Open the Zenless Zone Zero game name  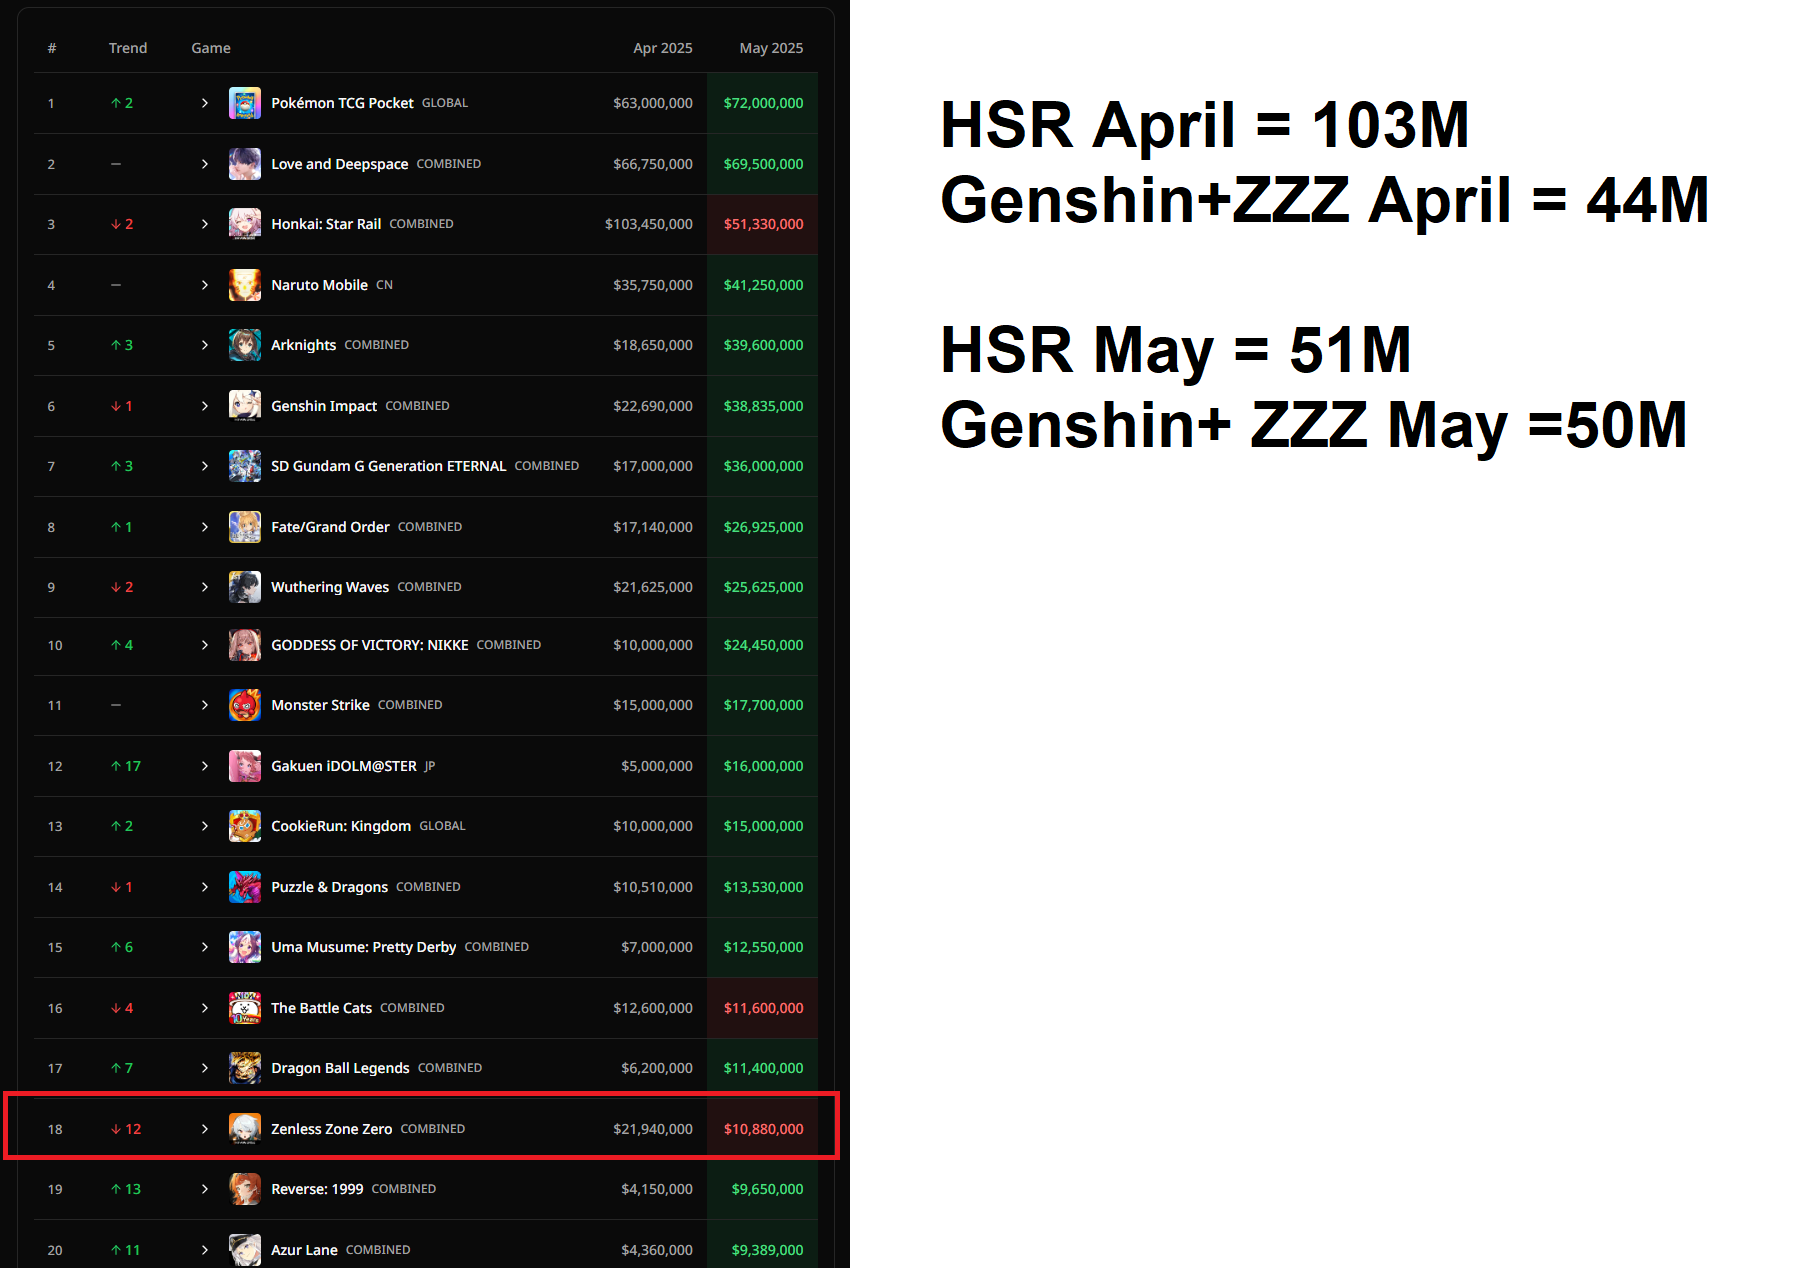coord(332,1129)
